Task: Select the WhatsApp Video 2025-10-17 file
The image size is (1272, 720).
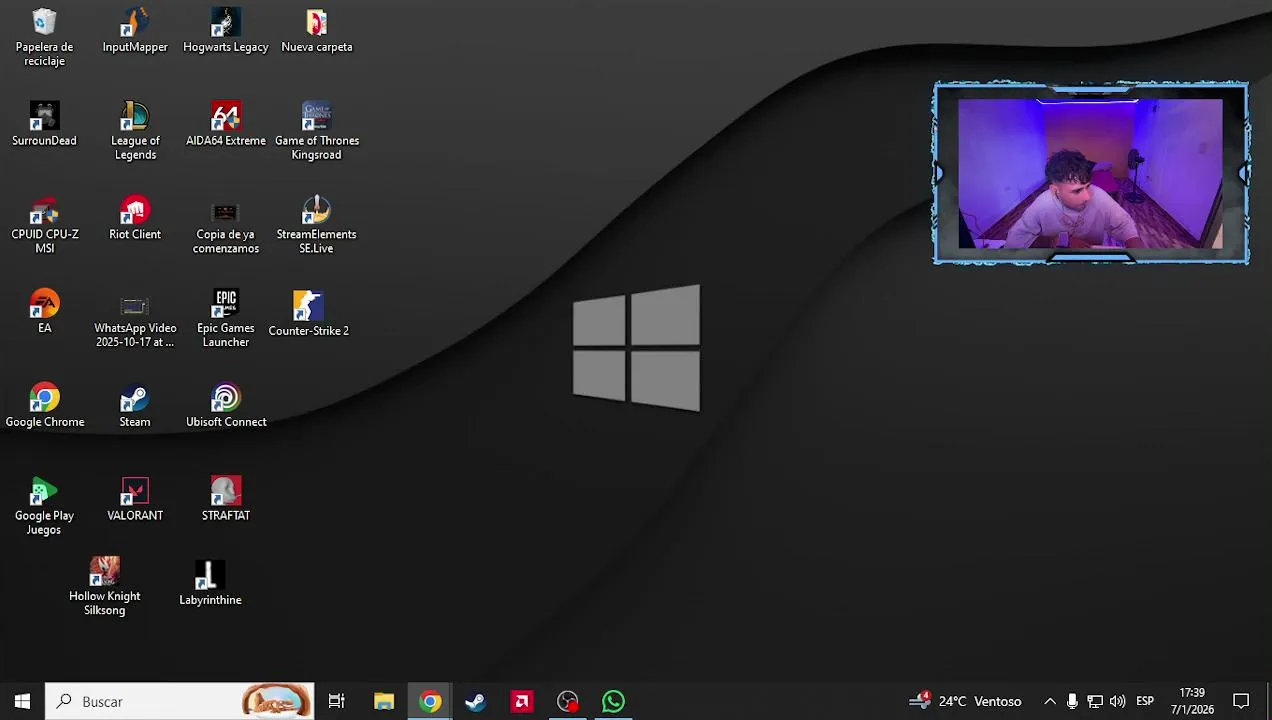Action: 135,319
